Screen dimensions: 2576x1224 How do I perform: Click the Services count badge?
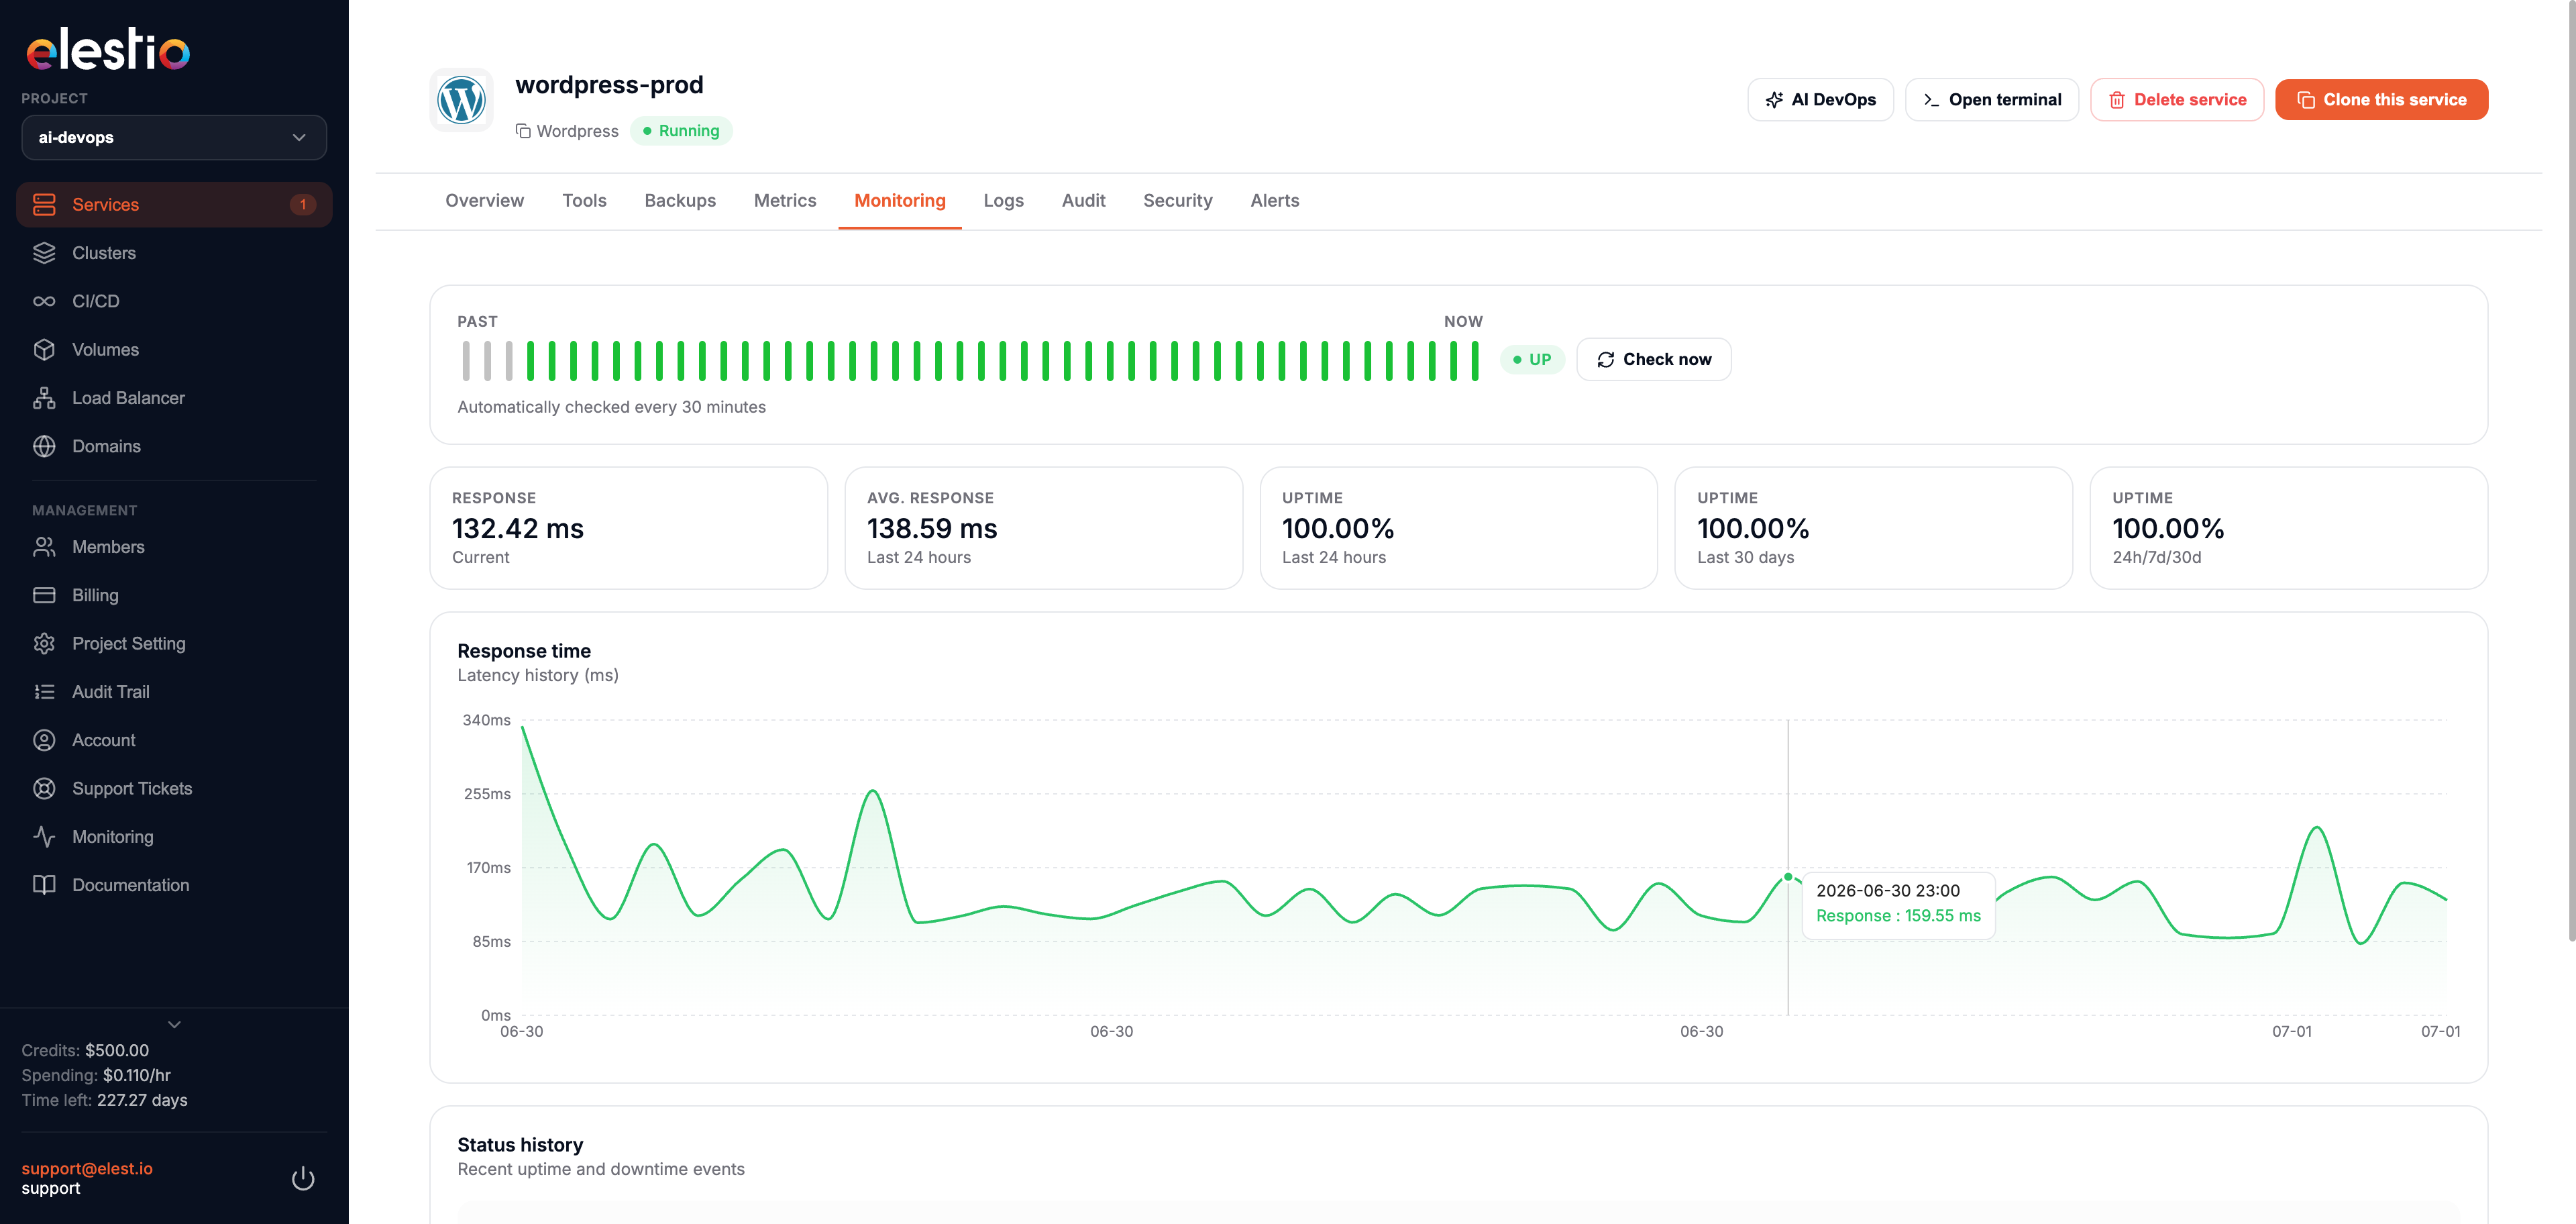click(x=303, y=205)
